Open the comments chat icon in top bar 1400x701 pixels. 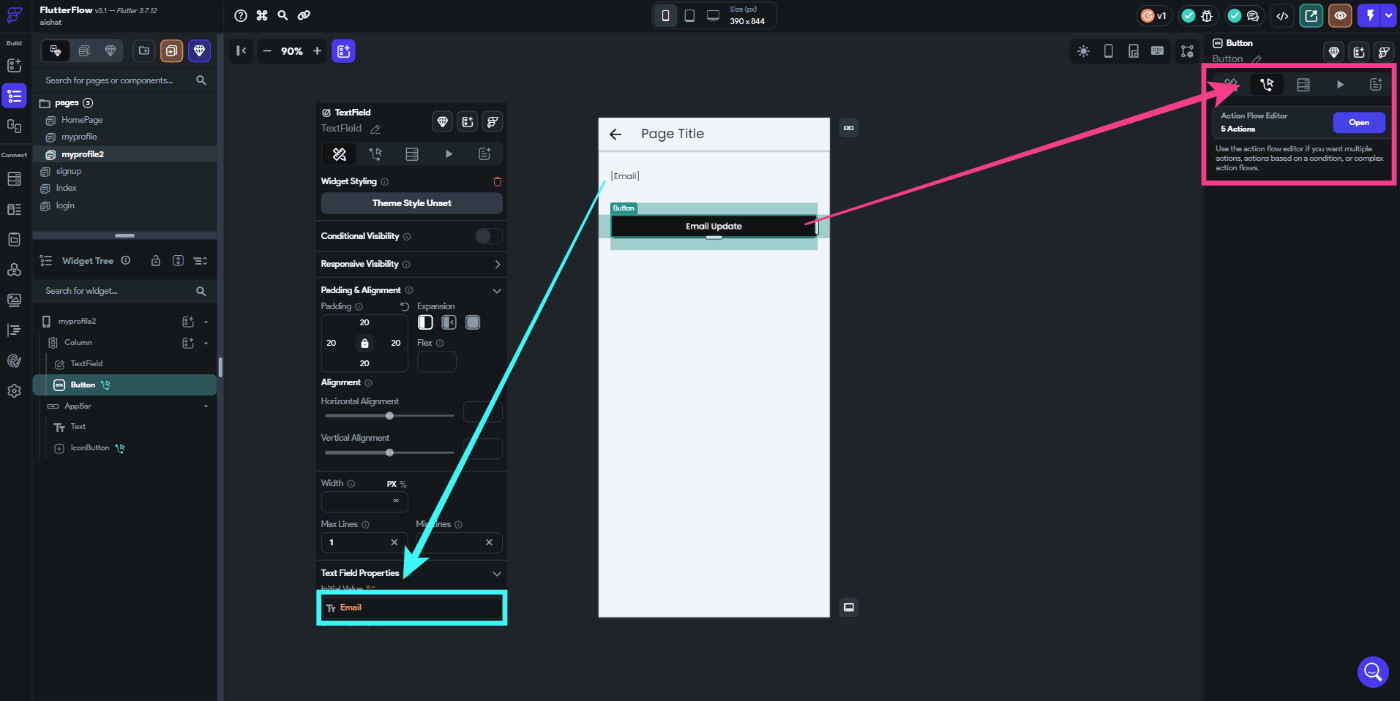coord(1252,15)
